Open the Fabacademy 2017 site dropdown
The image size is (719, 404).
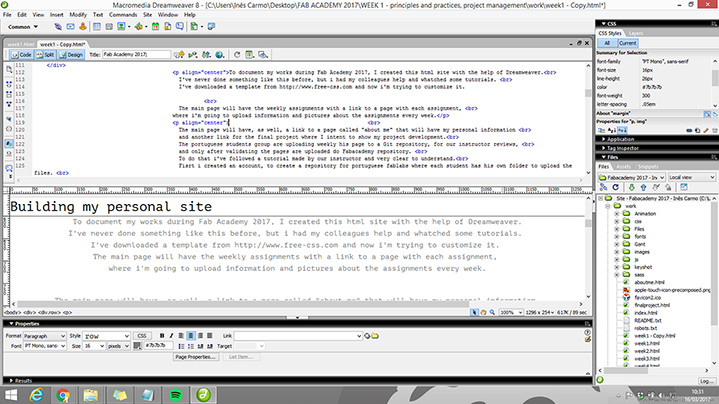pyautogui.click(x=631, y=177)
